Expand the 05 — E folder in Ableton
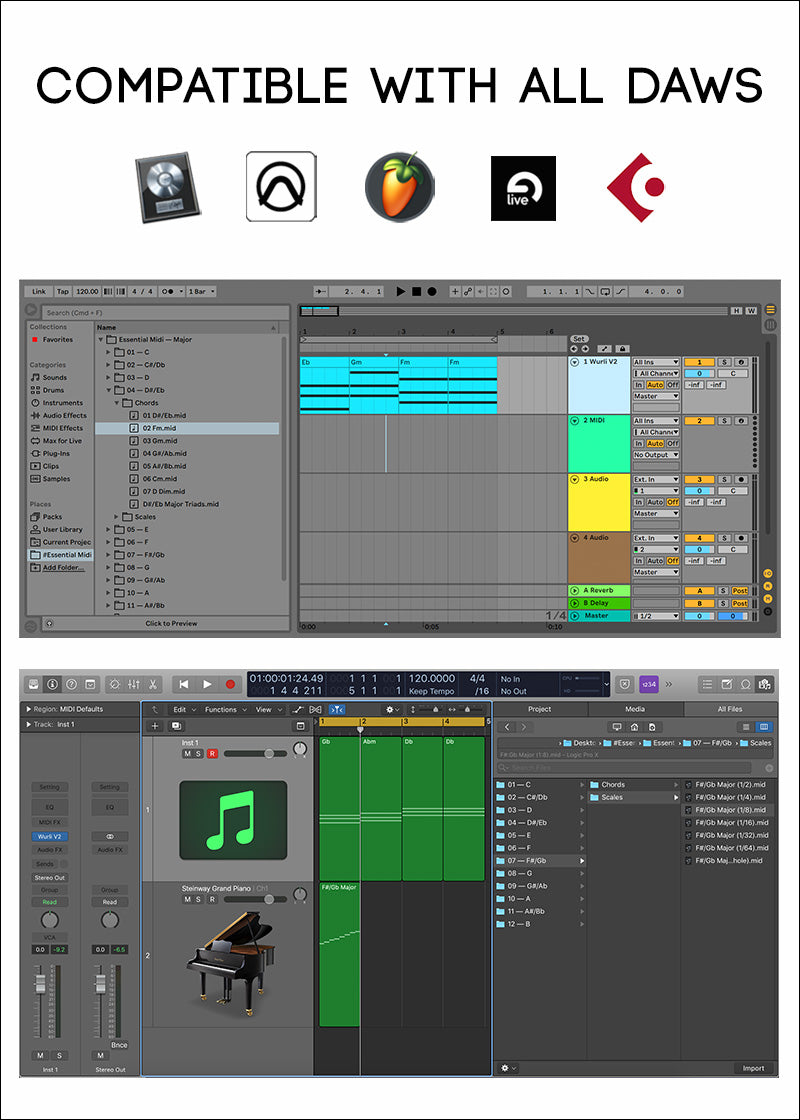800x1120 pixels. 109,530
